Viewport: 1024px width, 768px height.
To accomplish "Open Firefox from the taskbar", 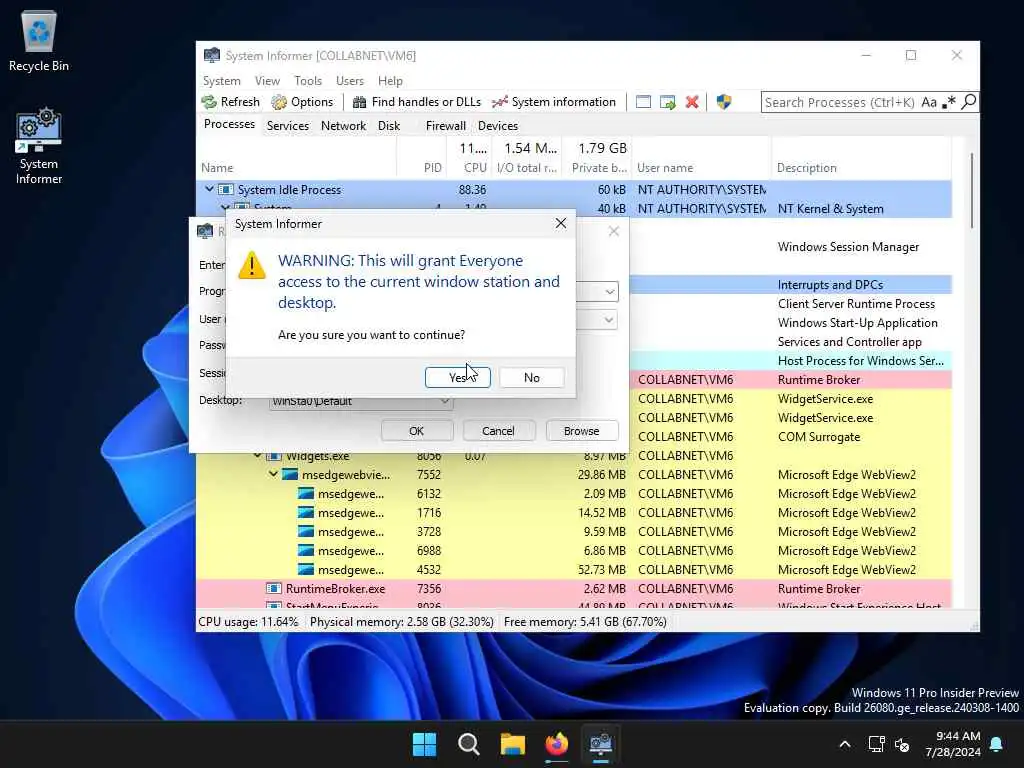I will click(556, 744).
